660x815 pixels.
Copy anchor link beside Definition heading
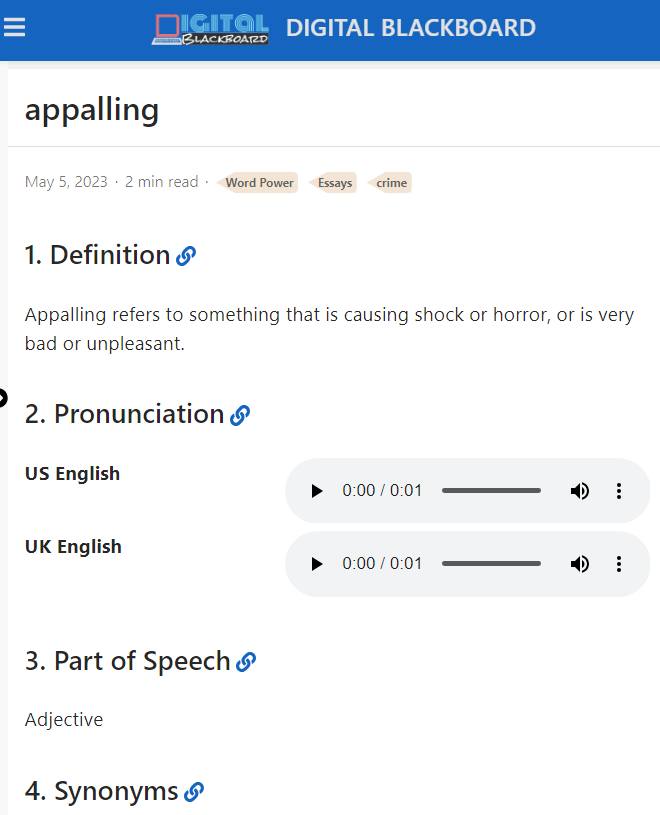[186, 256]
